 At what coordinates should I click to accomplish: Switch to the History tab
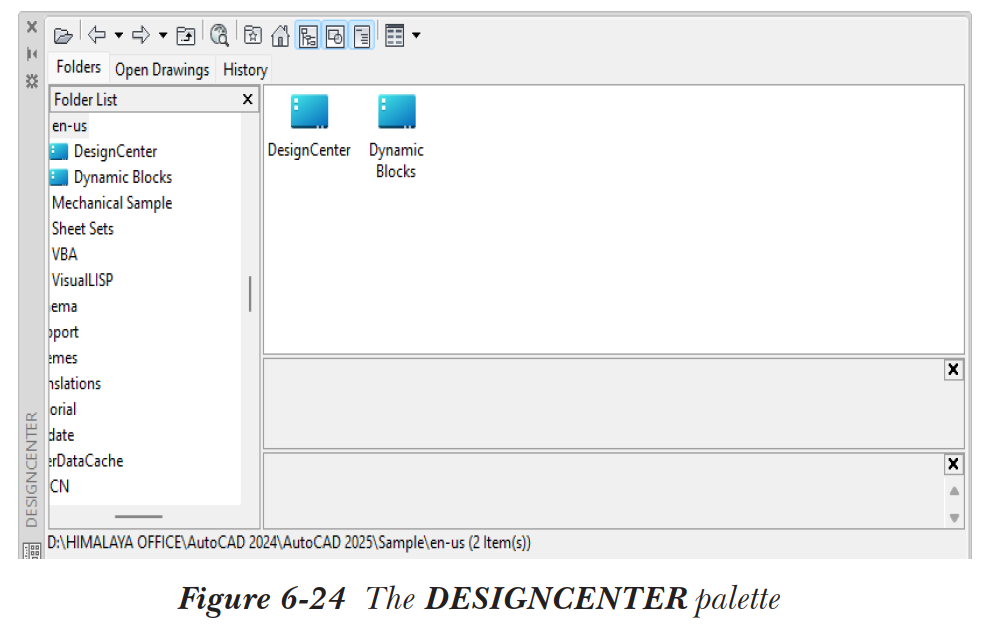click(245, 70)
